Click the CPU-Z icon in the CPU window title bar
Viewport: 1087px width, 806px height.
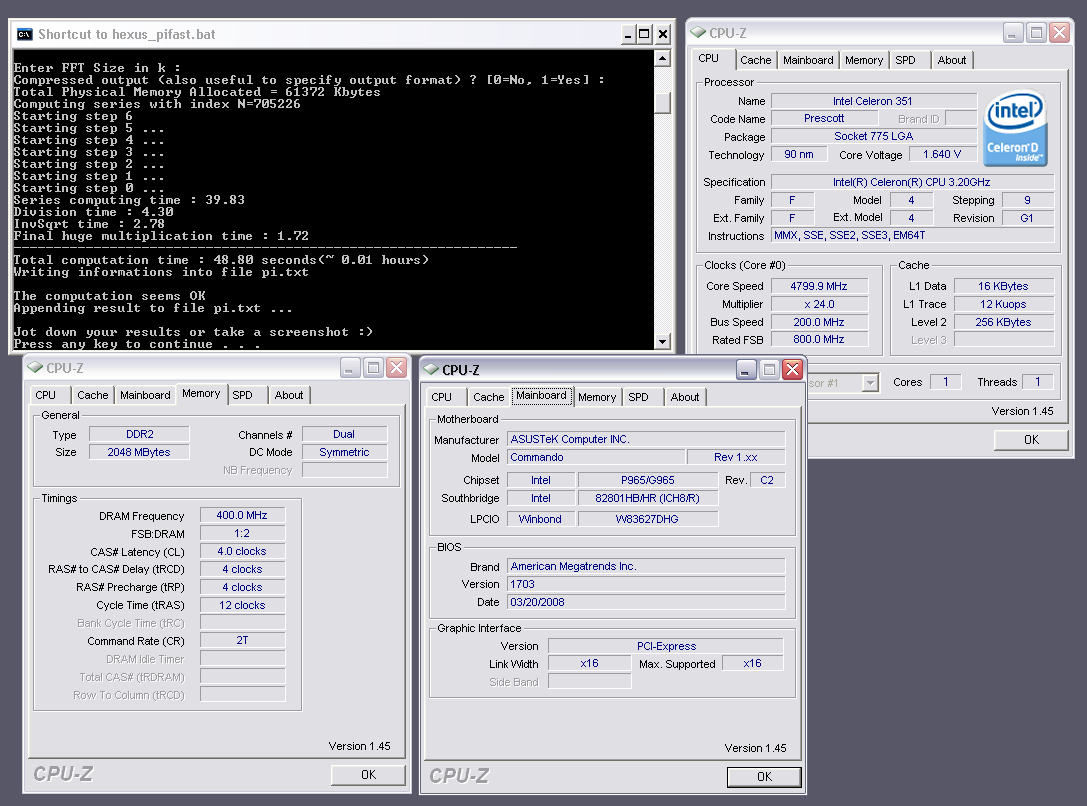point(698,33)
